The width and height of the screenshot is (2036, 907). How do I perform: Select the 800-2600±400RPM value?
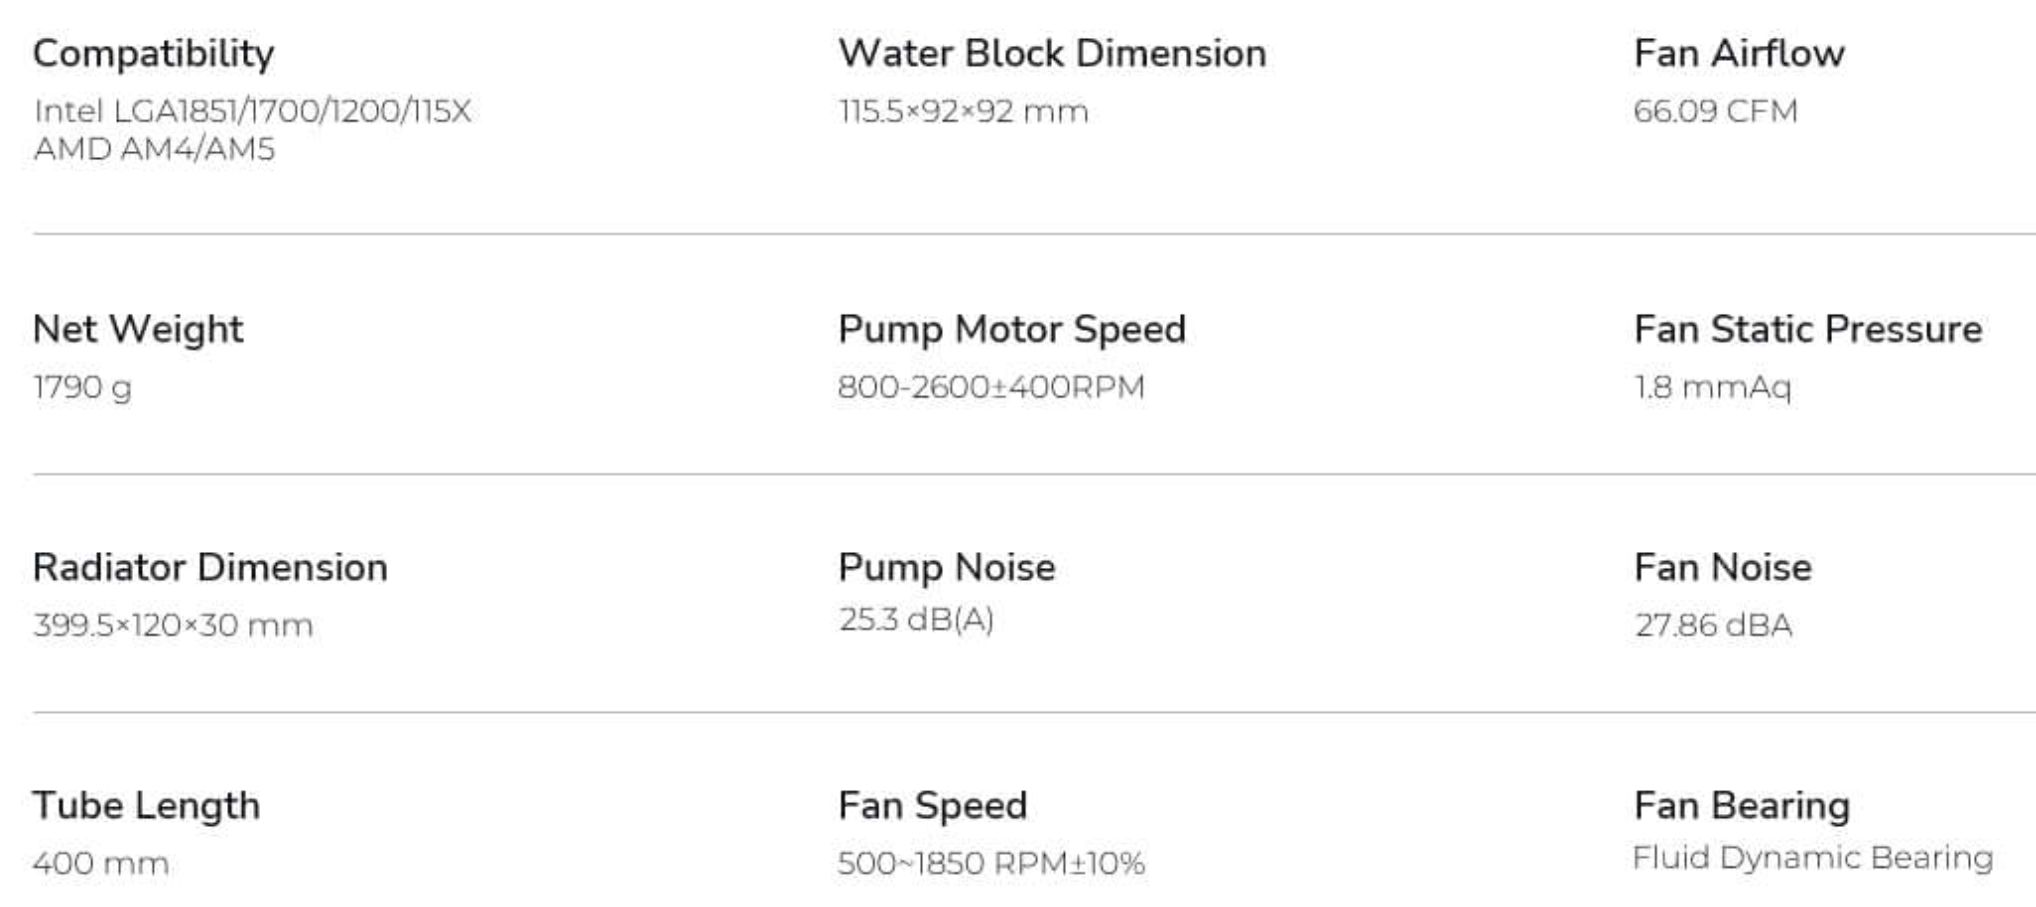point(991,387)
